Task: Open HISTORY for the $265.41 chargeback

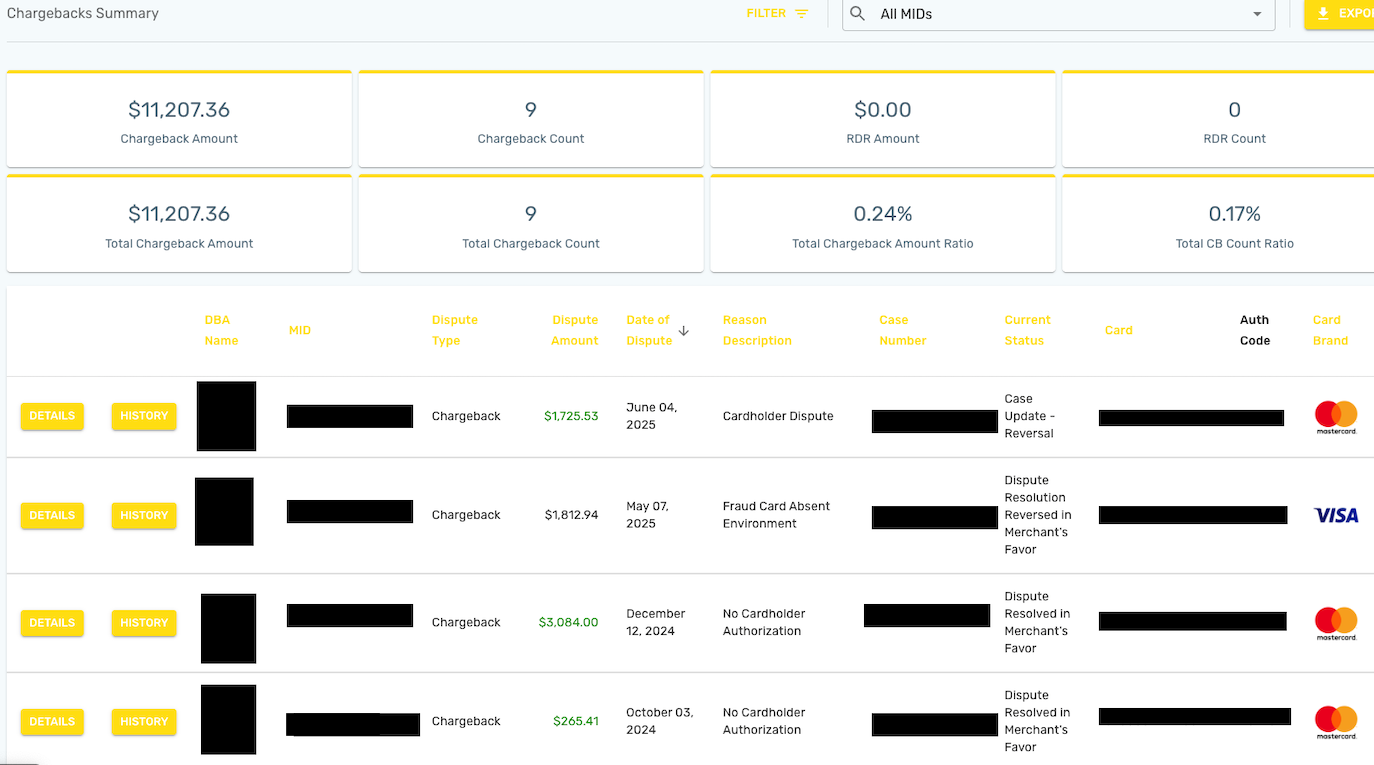Action: pos(144,721)
